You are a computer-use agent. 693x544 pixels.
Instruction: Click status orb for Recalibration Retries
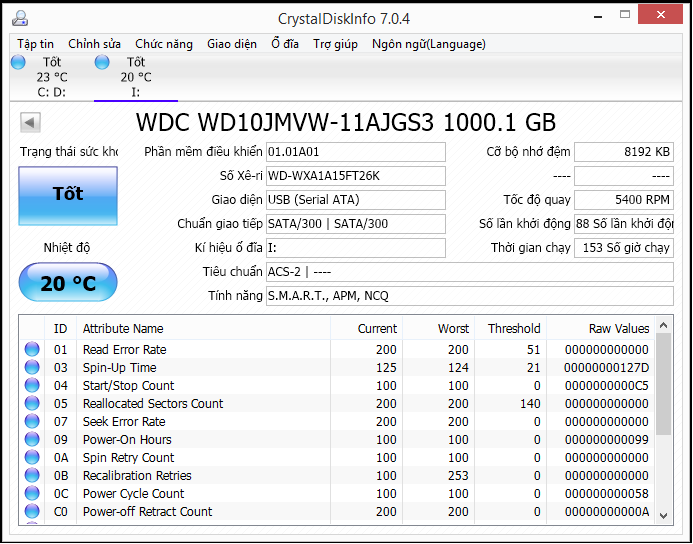pos(32,476)
